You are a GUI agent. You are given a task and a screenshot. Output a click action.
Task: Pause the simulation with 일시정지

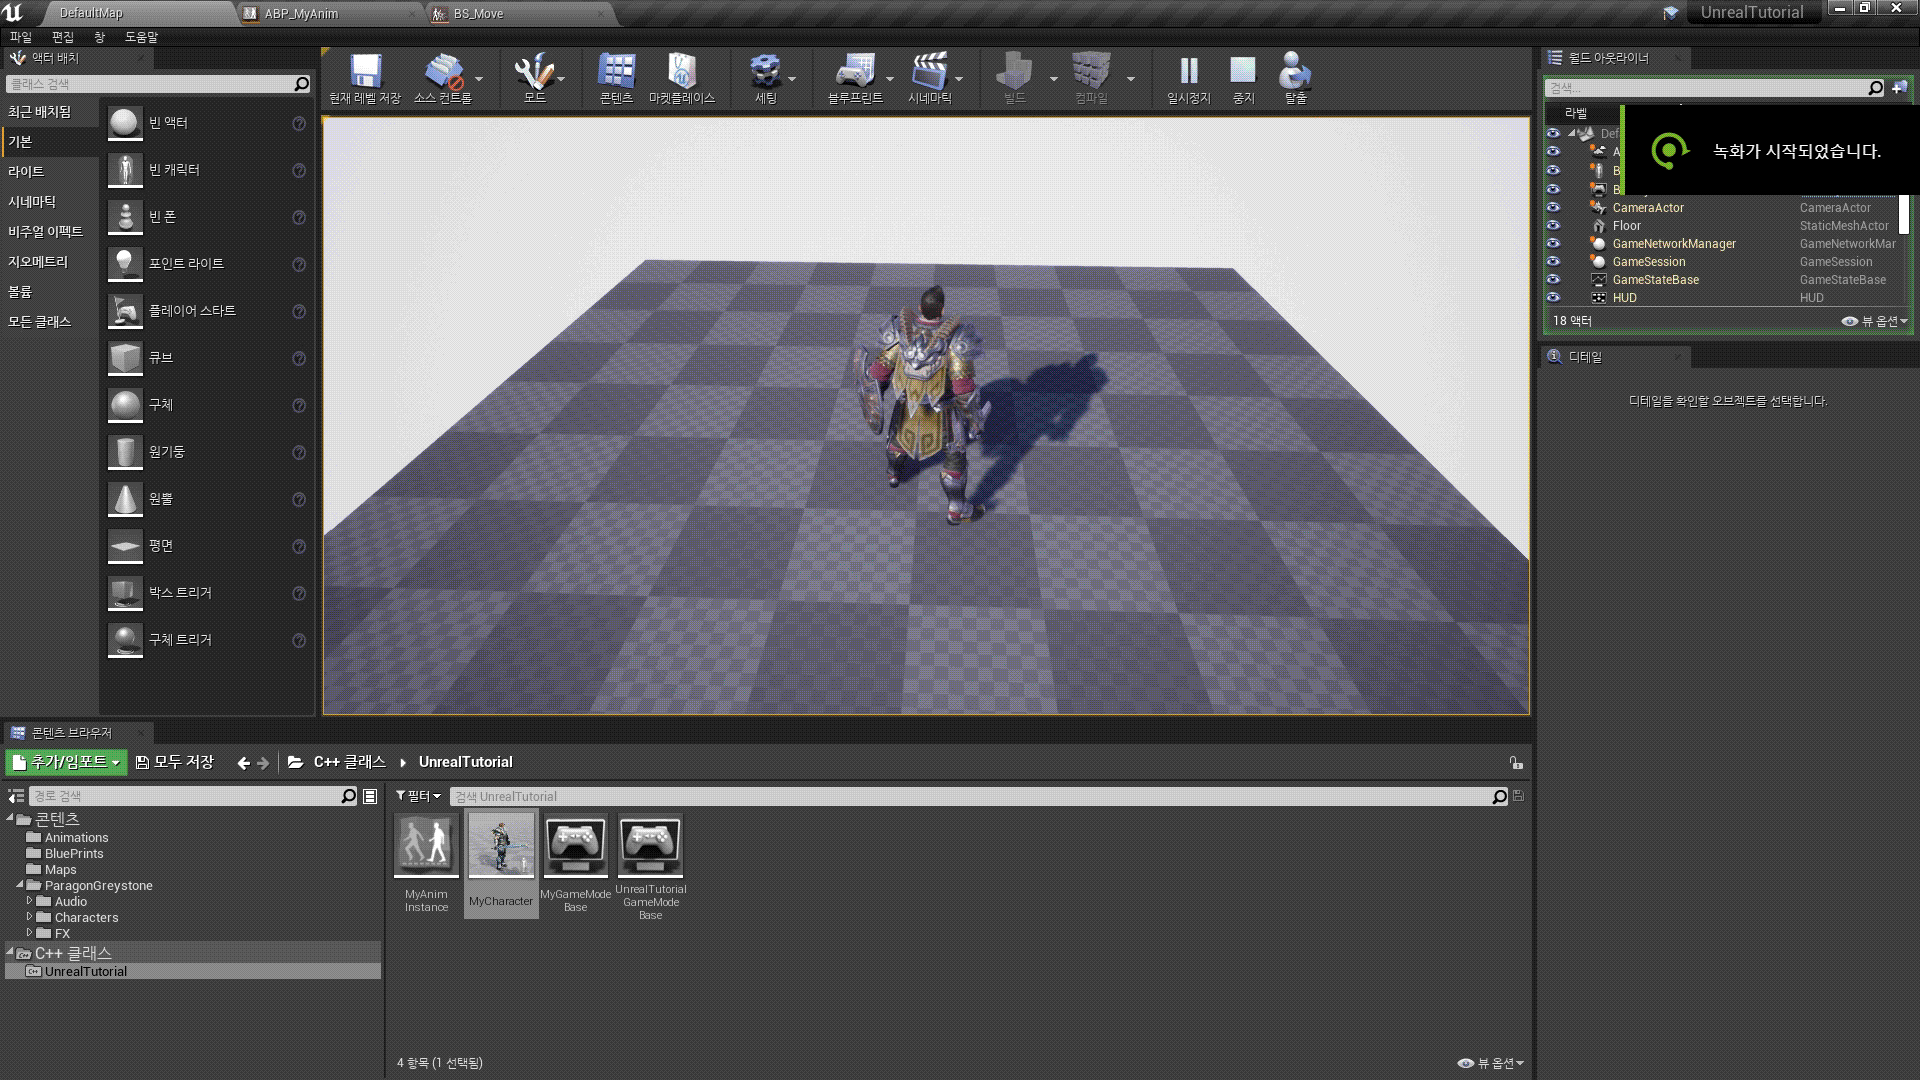click(x=1188, y=78)
